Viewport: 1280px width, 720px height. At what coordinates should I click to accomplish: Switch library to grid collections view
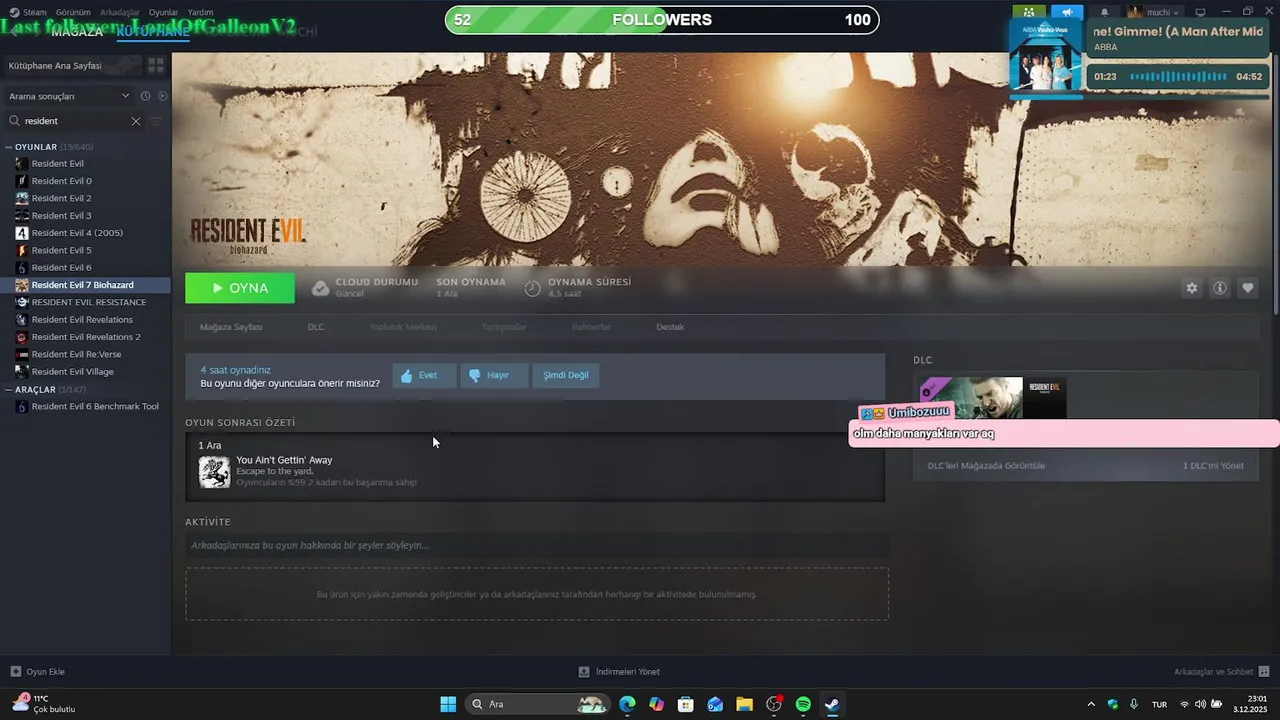156,65
